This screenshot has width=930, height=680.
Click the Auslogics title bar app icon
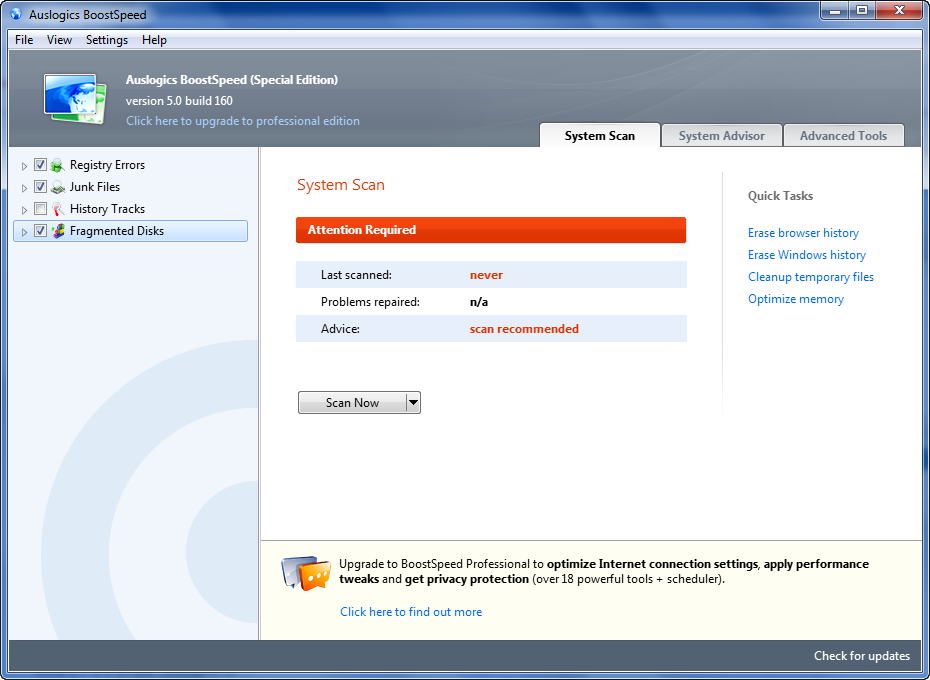point(16,14)
